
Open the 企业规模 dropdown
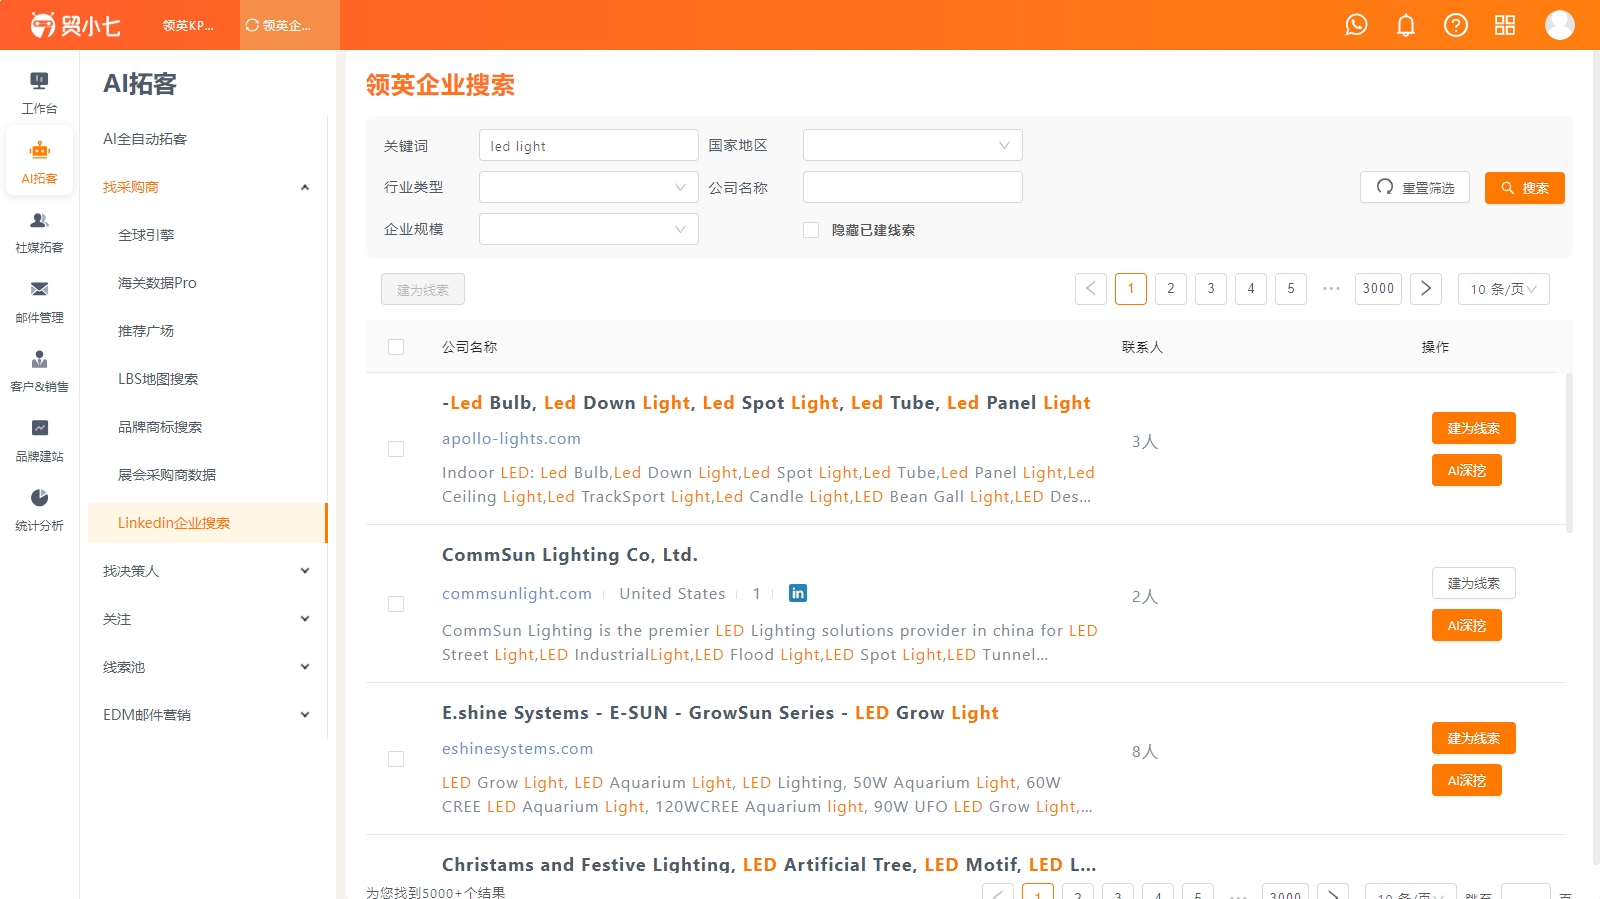pos(589,229)
